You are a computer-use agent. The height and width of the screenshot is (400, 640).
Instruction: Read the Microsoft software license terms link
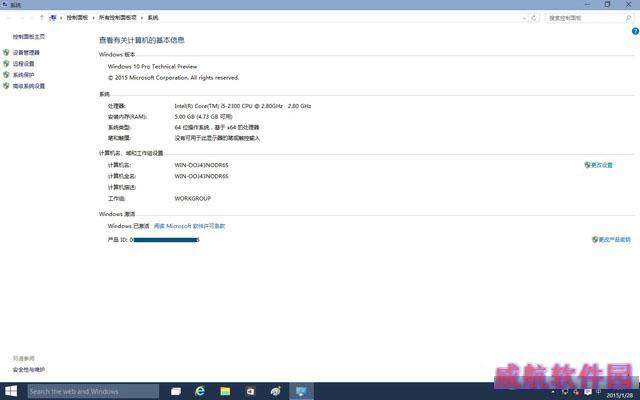189,226
